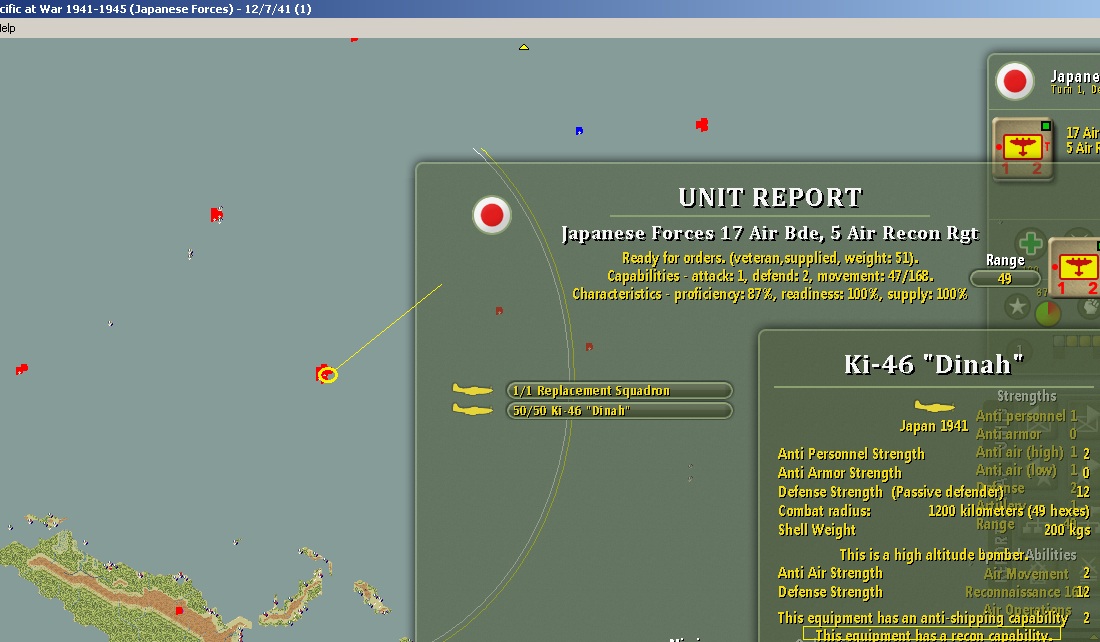Select the map unit circled in yellow
This screenshot has height=642, width=1100.
pyautogui.click(x=325, y=374)
